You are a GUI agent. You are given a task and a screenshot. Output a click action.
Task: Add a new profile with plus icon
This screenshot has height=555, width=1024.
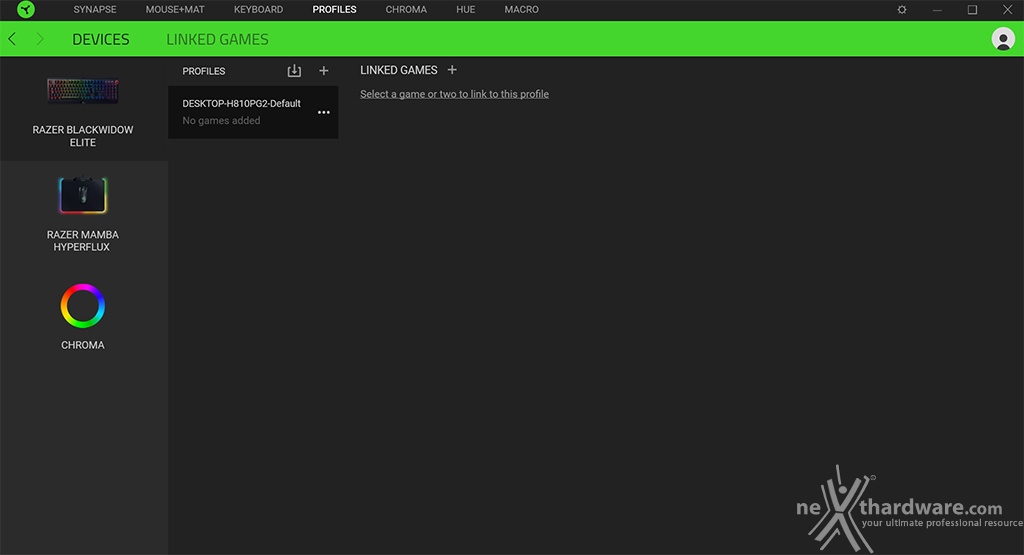(324, 71)
